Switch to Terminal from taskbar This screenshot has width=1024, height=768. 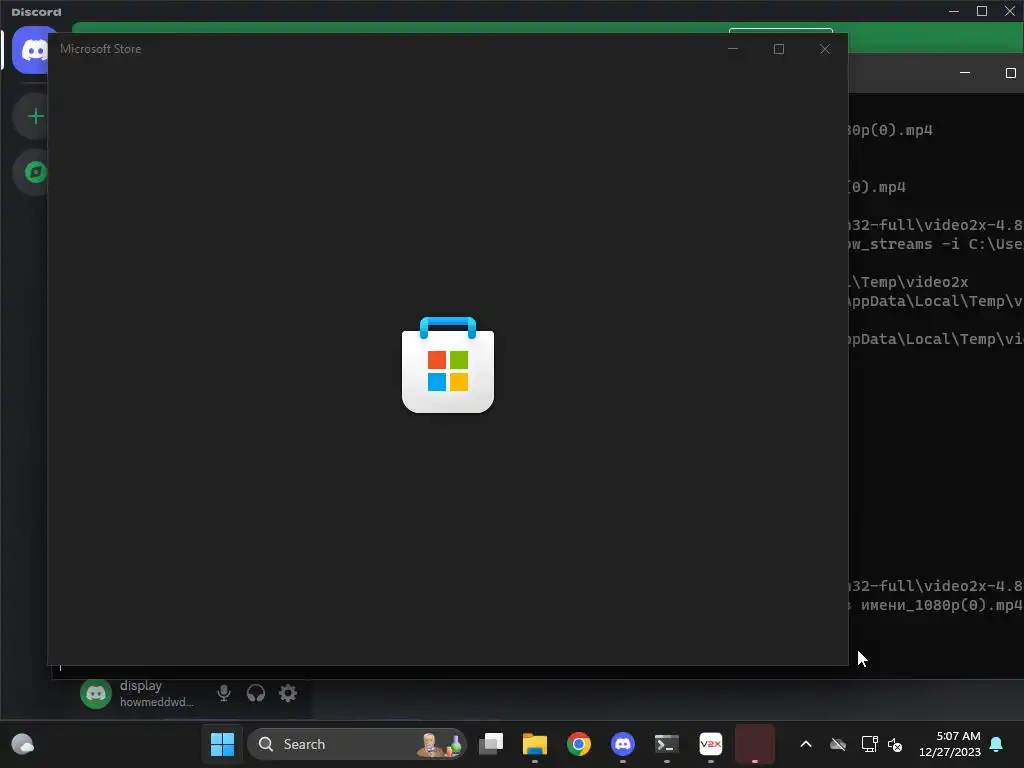667,744
